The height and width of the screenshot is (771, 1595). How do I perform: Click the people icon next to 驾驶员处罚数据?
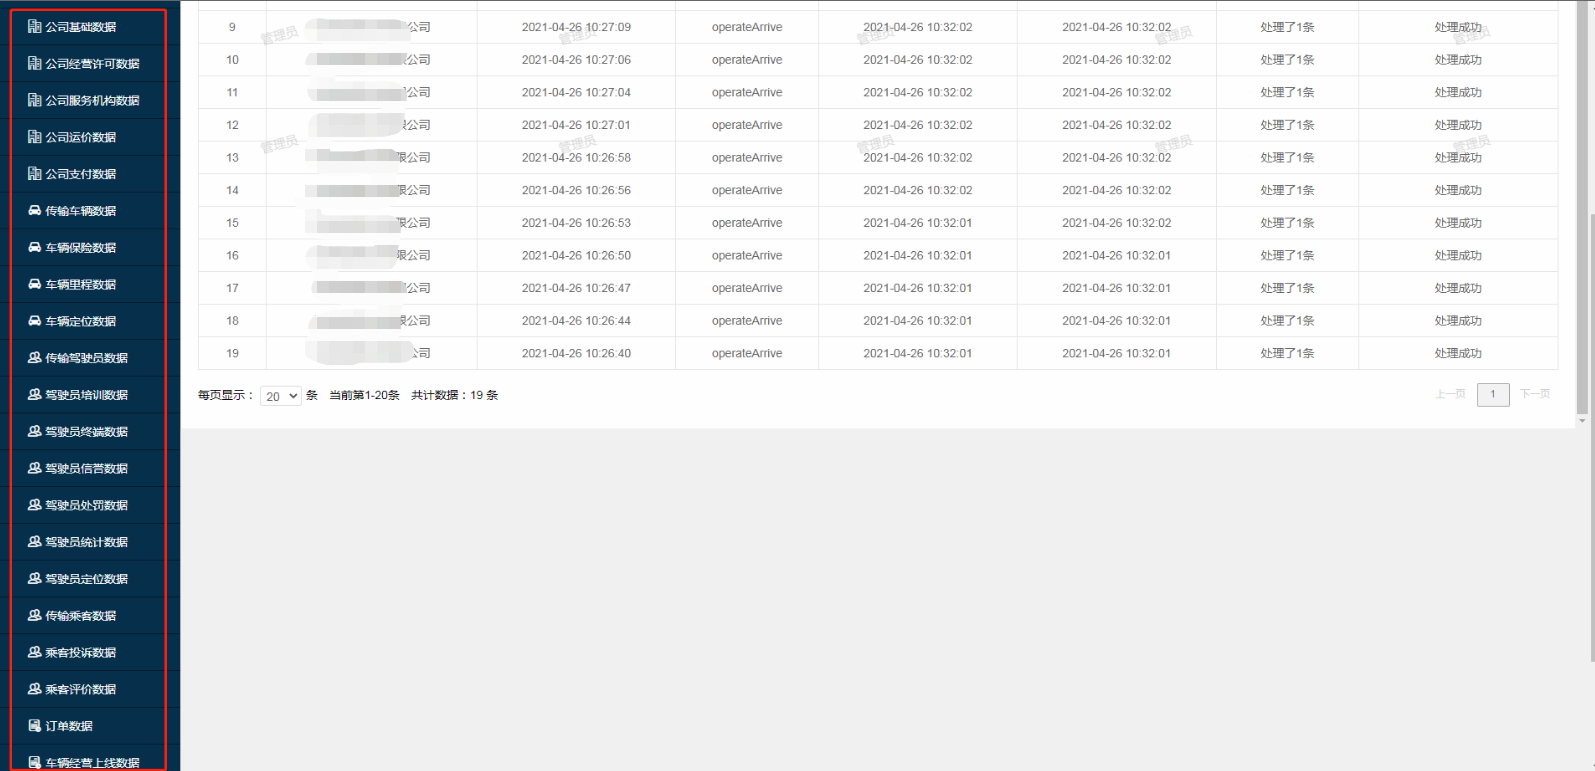click(x=34, y=505)
